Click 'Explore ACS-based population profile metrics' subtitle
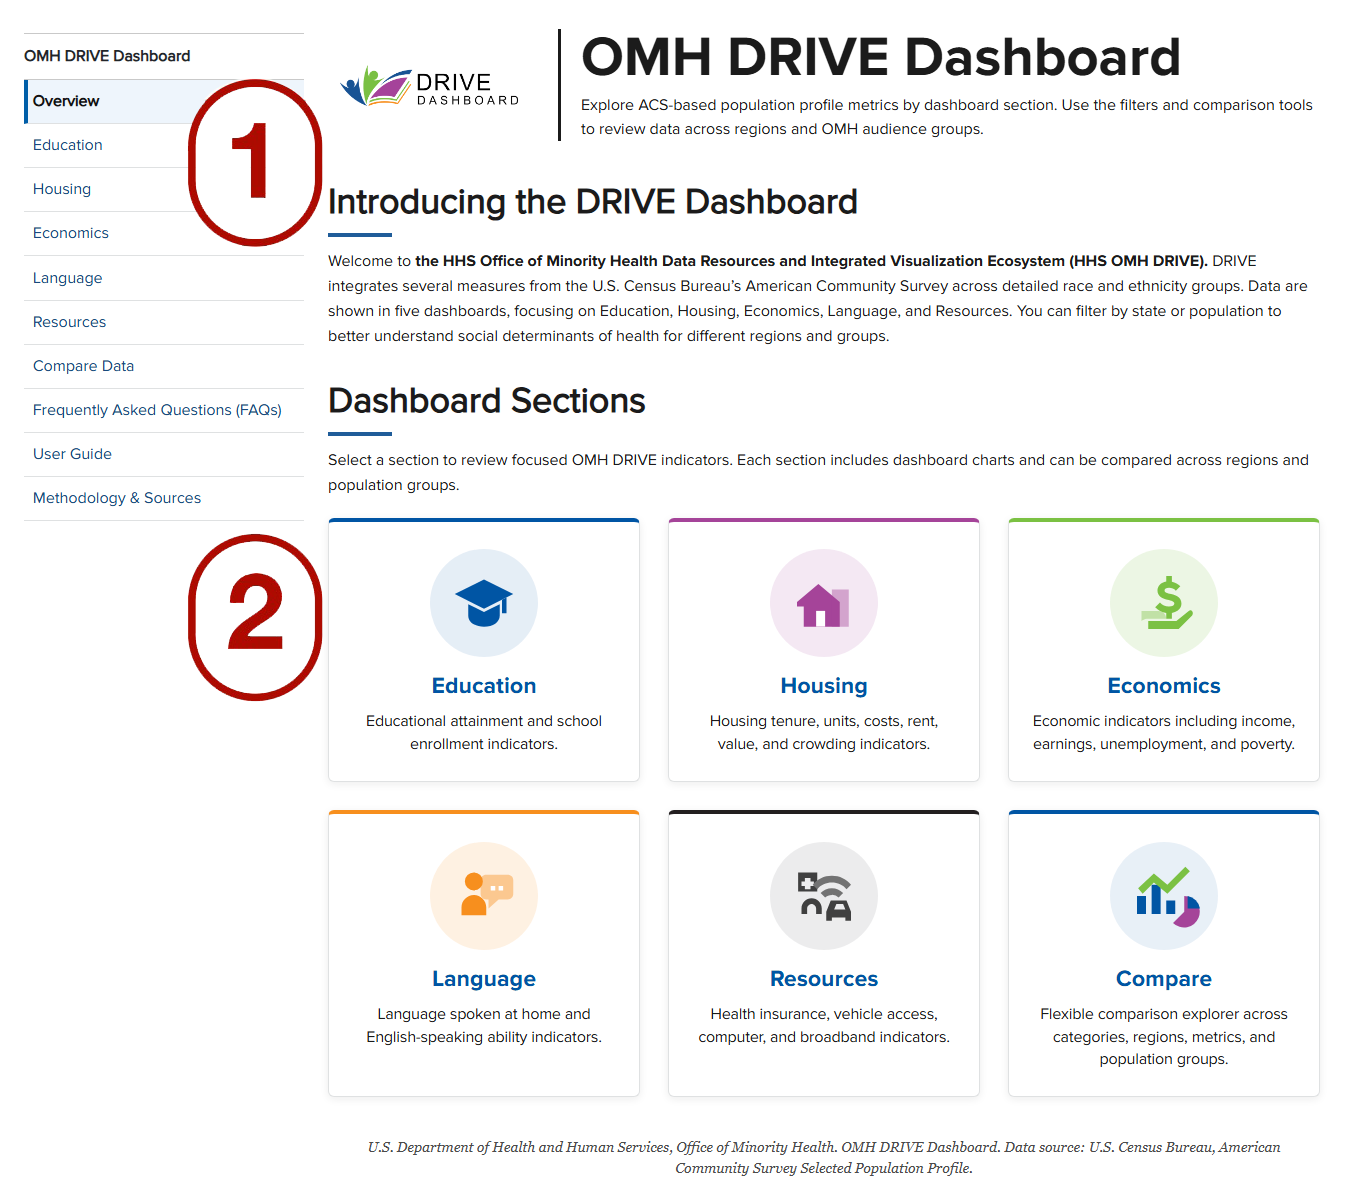Screen dimensions: 1362x1186 947,117
